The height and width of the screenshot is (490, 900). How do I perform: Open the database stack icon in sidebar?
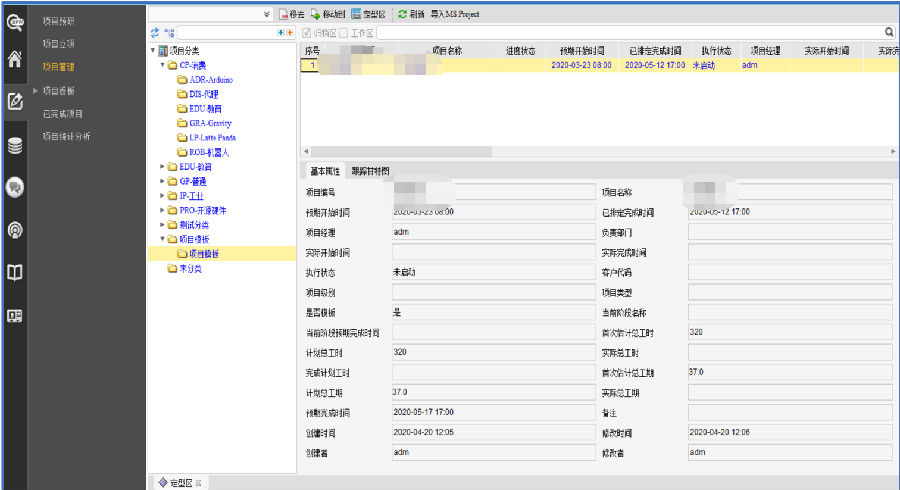click(x=14, y=145)
